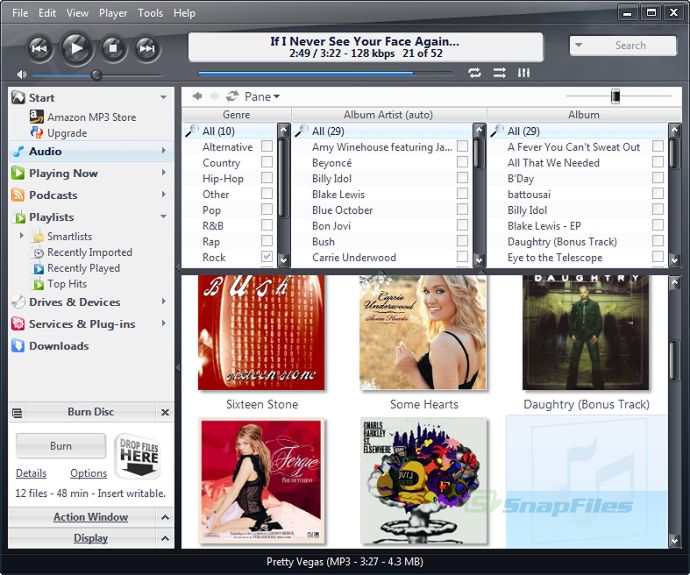Image resolution: width=690 pixels, height=575 pixels.
Task: Click the Downloads icon
Action: coord(18,346)
